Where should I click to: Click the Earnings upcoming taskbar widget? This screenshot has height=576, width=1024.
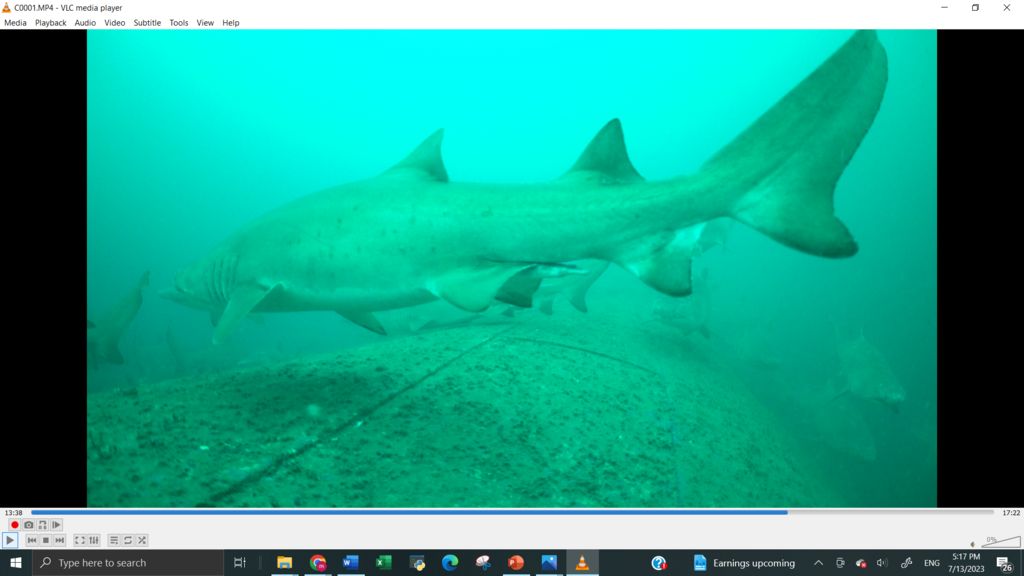745,563
